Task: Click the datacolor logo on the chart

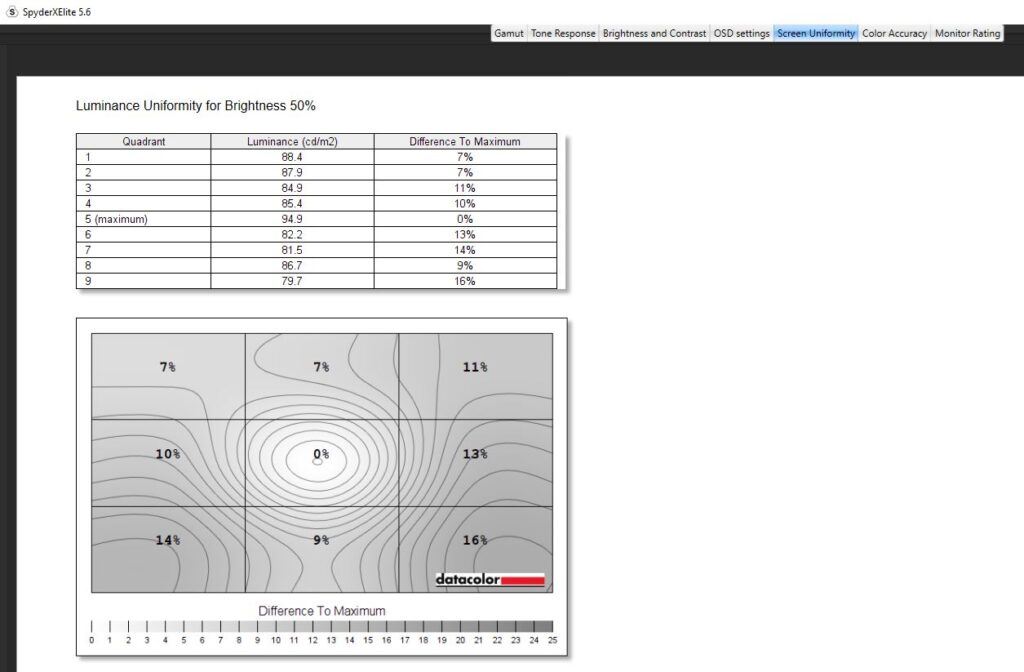Action: tap(490, 580)
